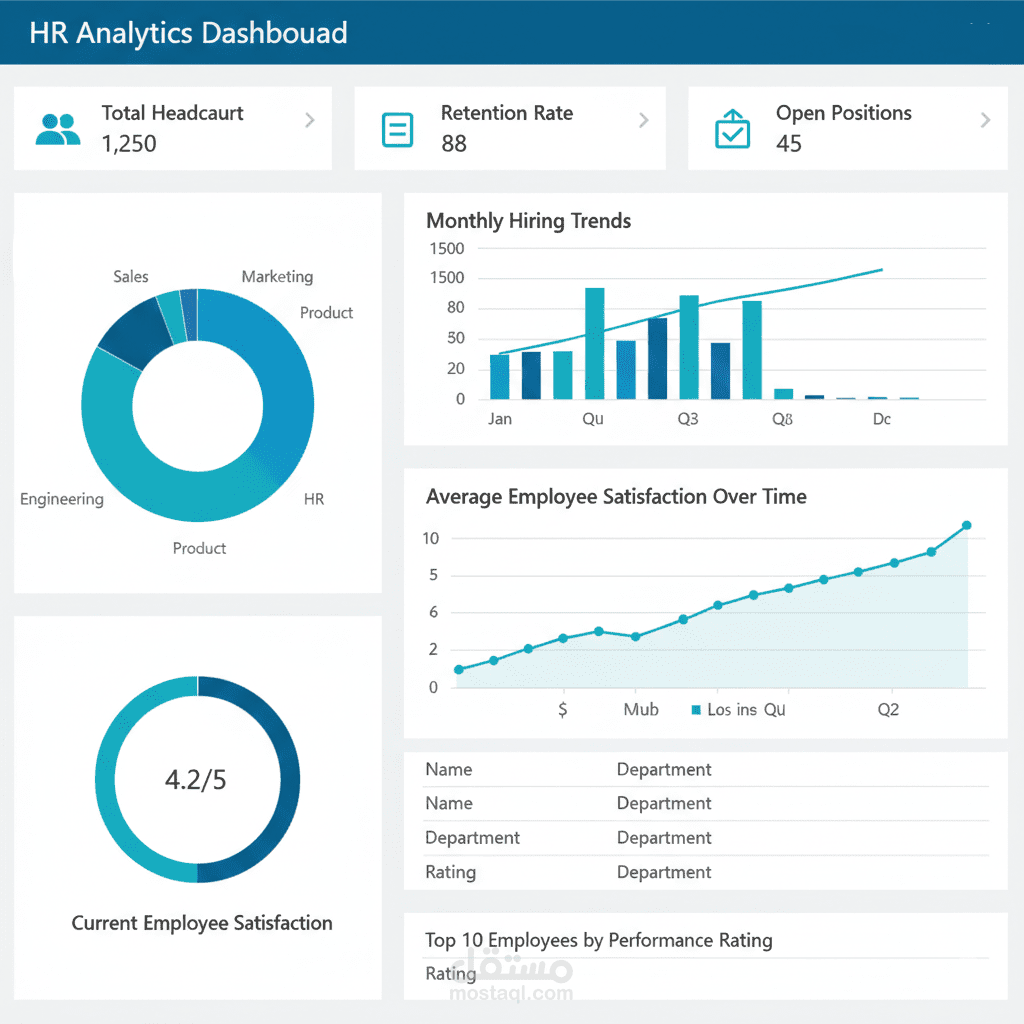1024x1024 pixels.
Task: Select the first Name row in the employee table
Action: (448, 769)
